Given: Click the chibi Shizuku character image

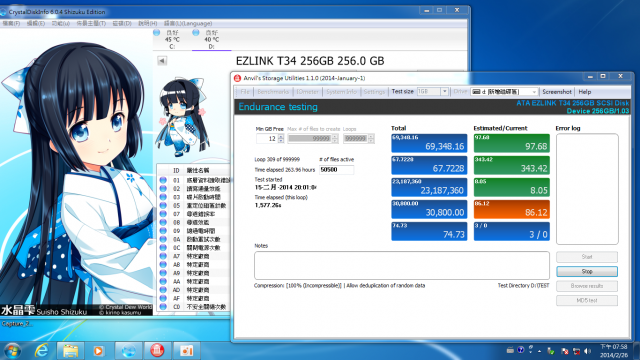Looking at the screenshot, I should 182,116.
